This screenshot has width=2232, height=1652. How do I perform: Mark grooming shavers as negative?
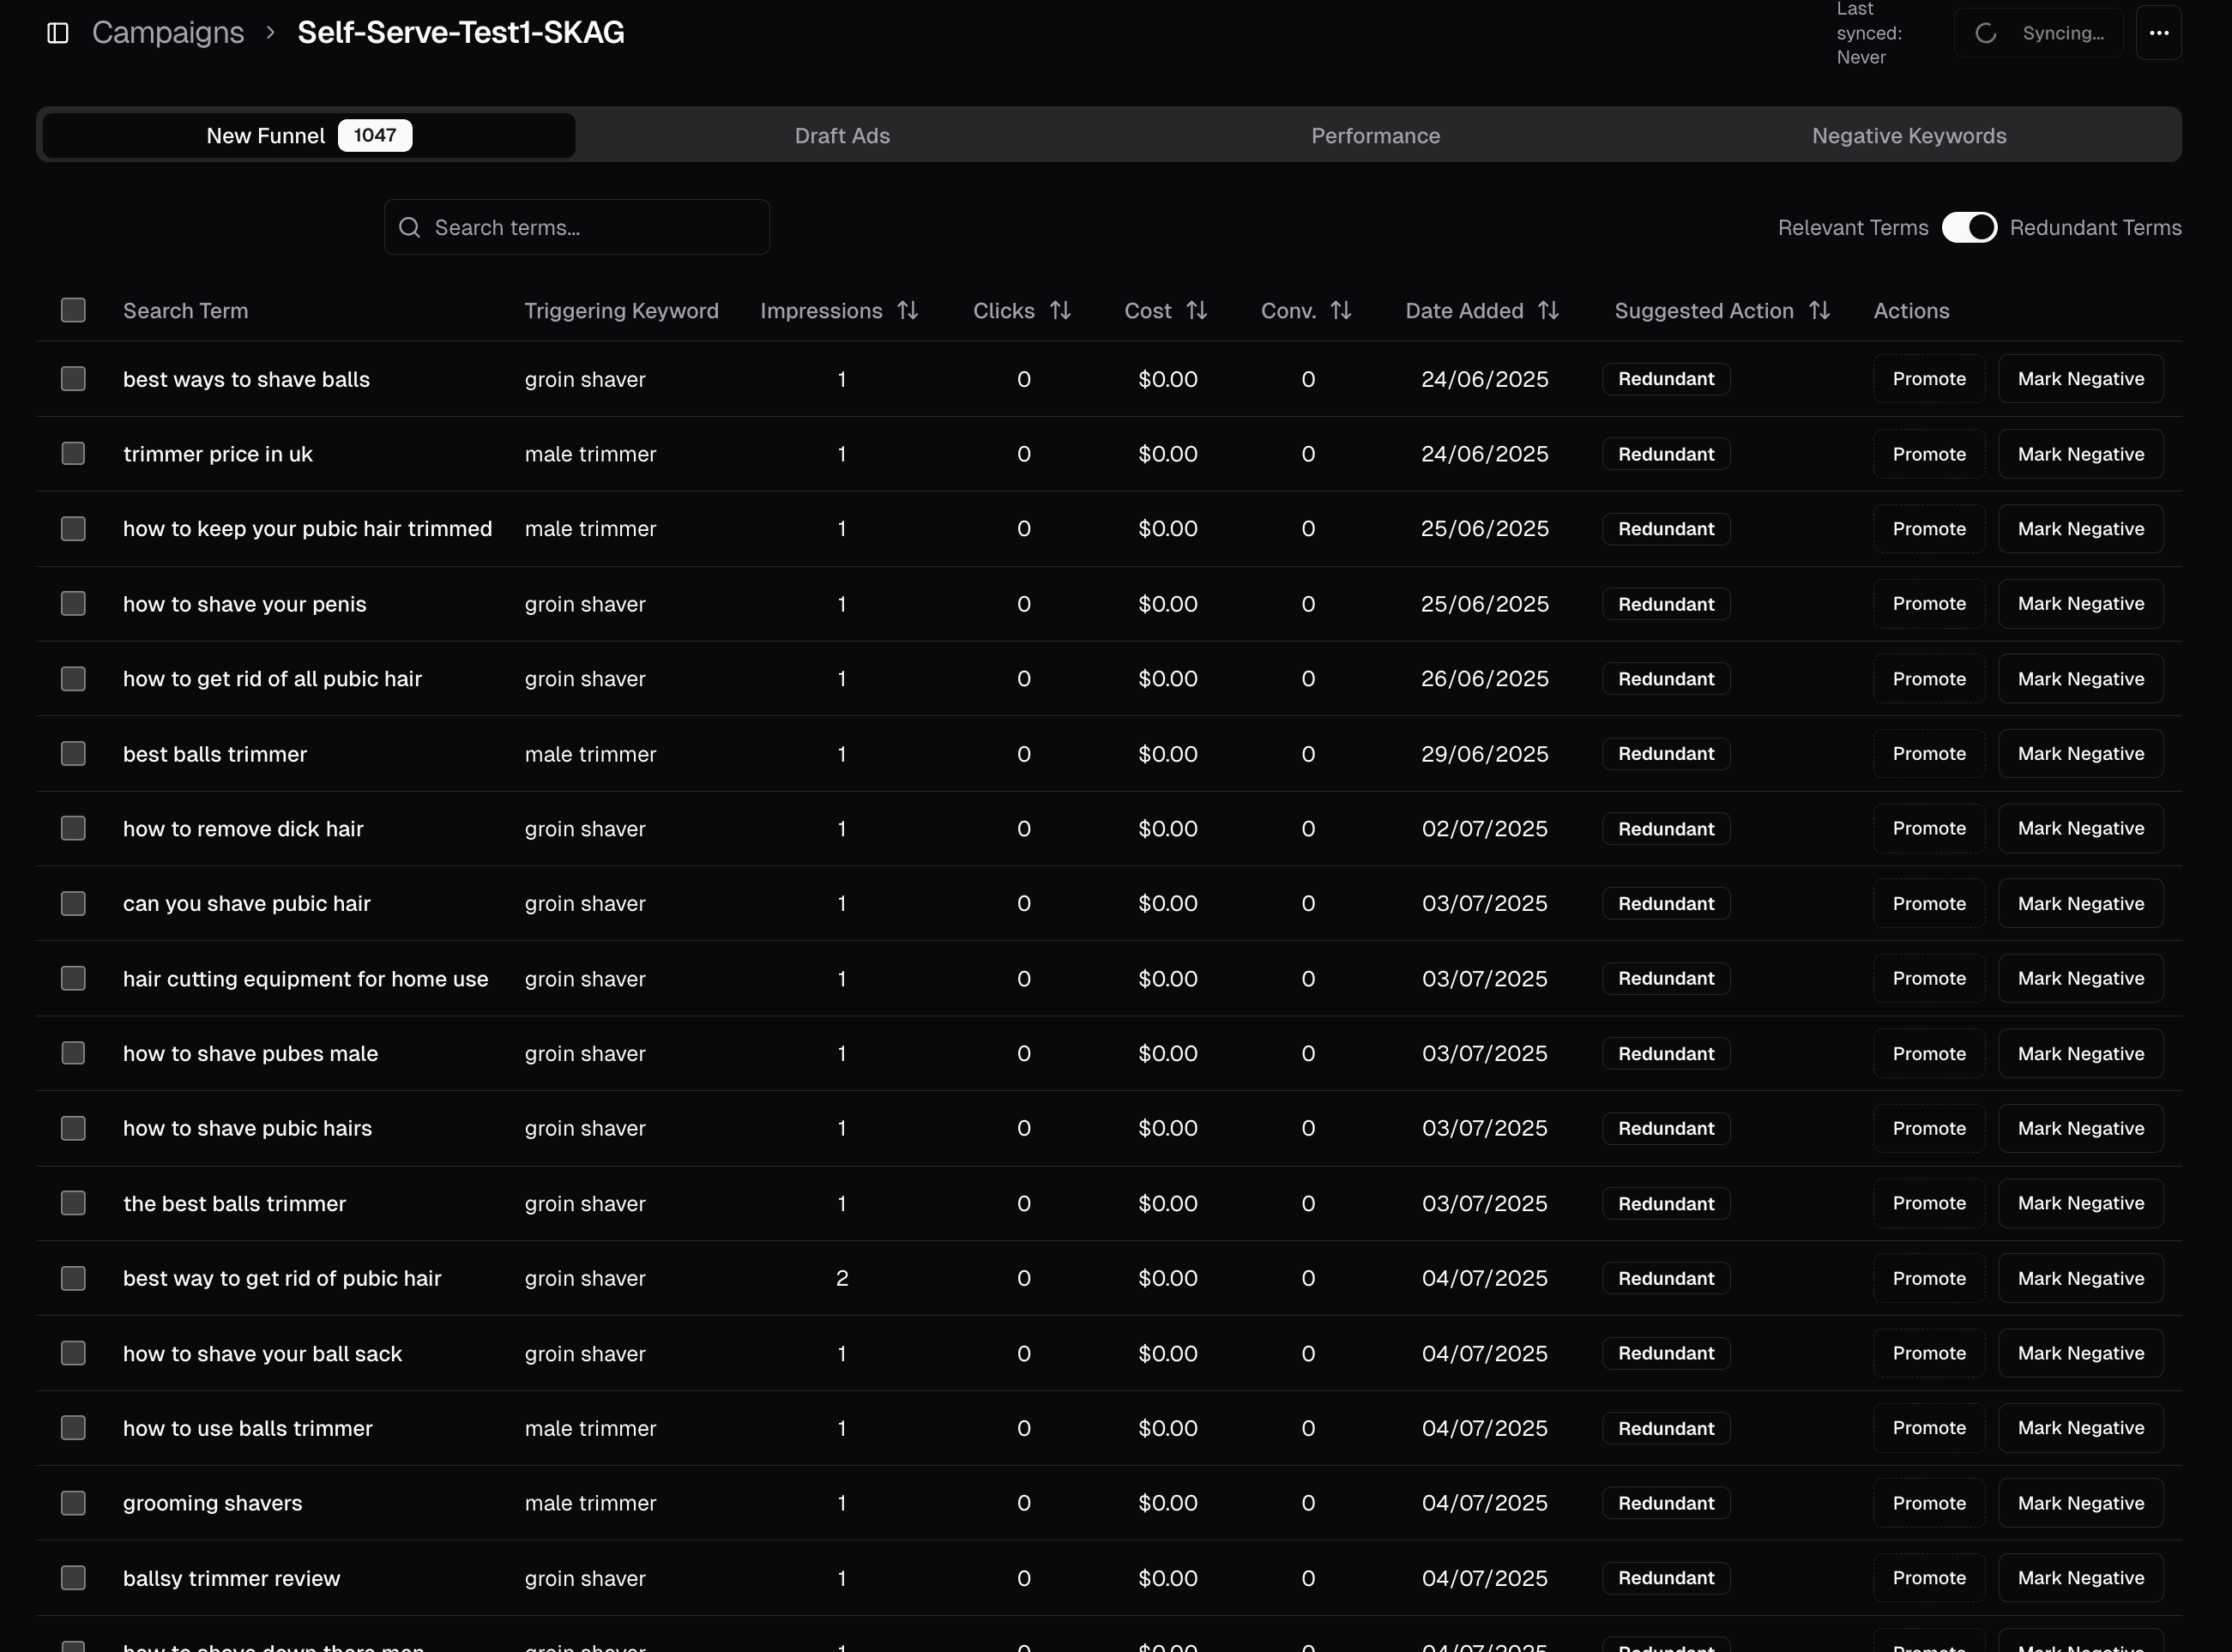(x=2080, y=1503)
